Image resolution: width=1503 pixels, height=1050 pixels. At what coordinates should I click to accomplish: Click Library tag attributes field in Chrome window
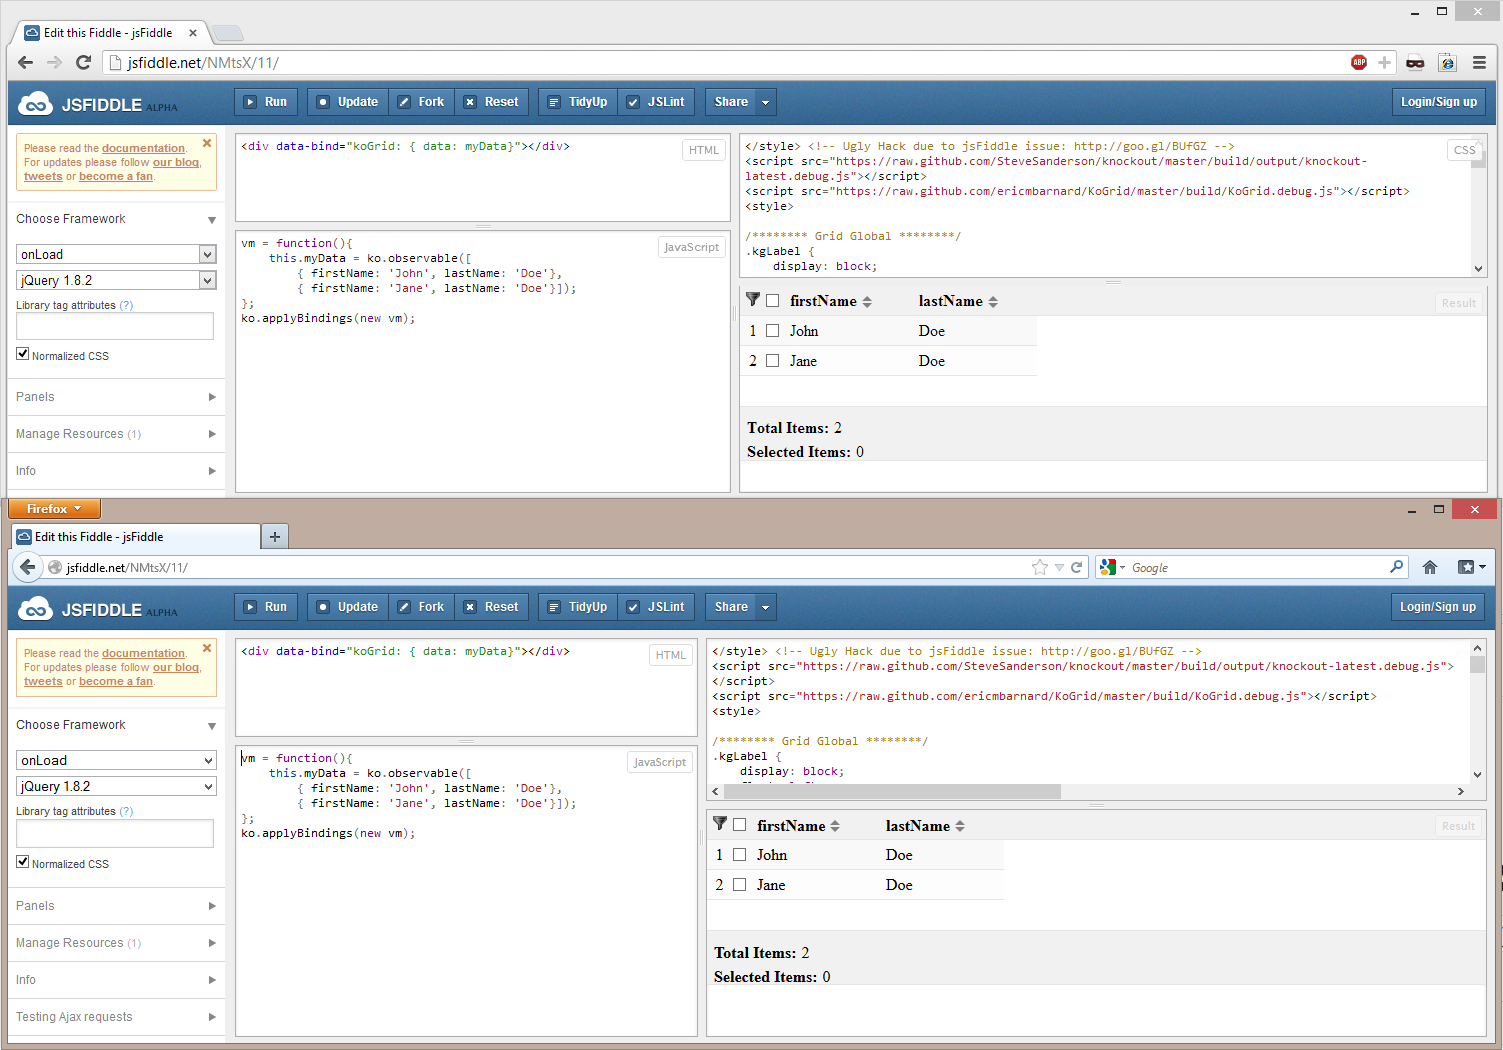click(x=115, y=326)
